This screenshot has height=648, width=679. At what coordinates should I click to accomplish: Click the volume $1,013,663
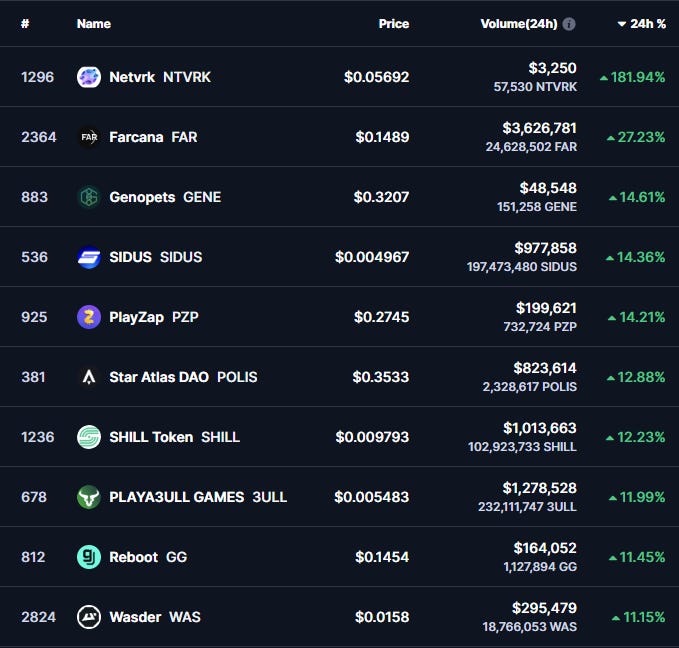pos(540,428)
